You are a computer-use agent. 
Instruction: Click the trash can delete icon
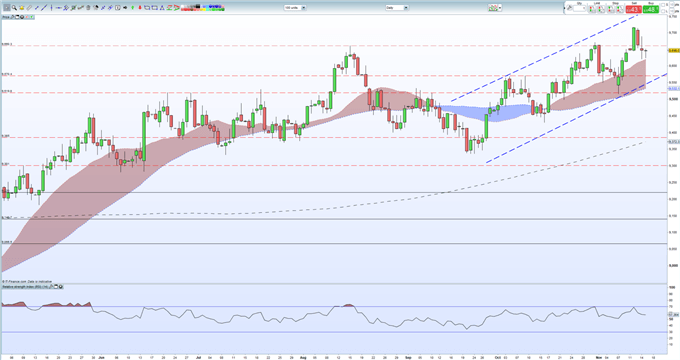(x=88, y=7)
